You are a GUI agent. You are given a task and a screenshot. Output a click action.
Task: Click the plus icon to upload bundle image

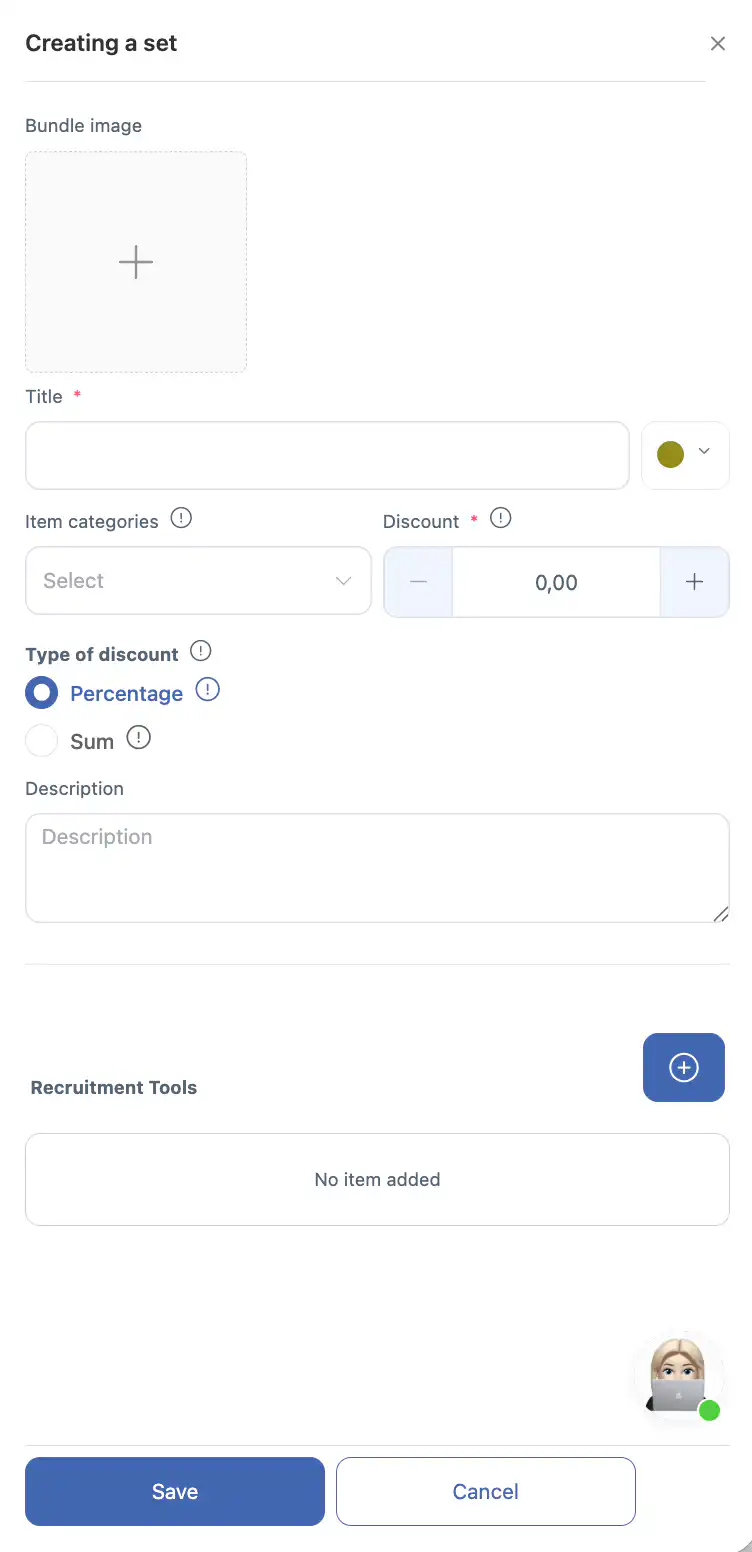click(136, 262)
